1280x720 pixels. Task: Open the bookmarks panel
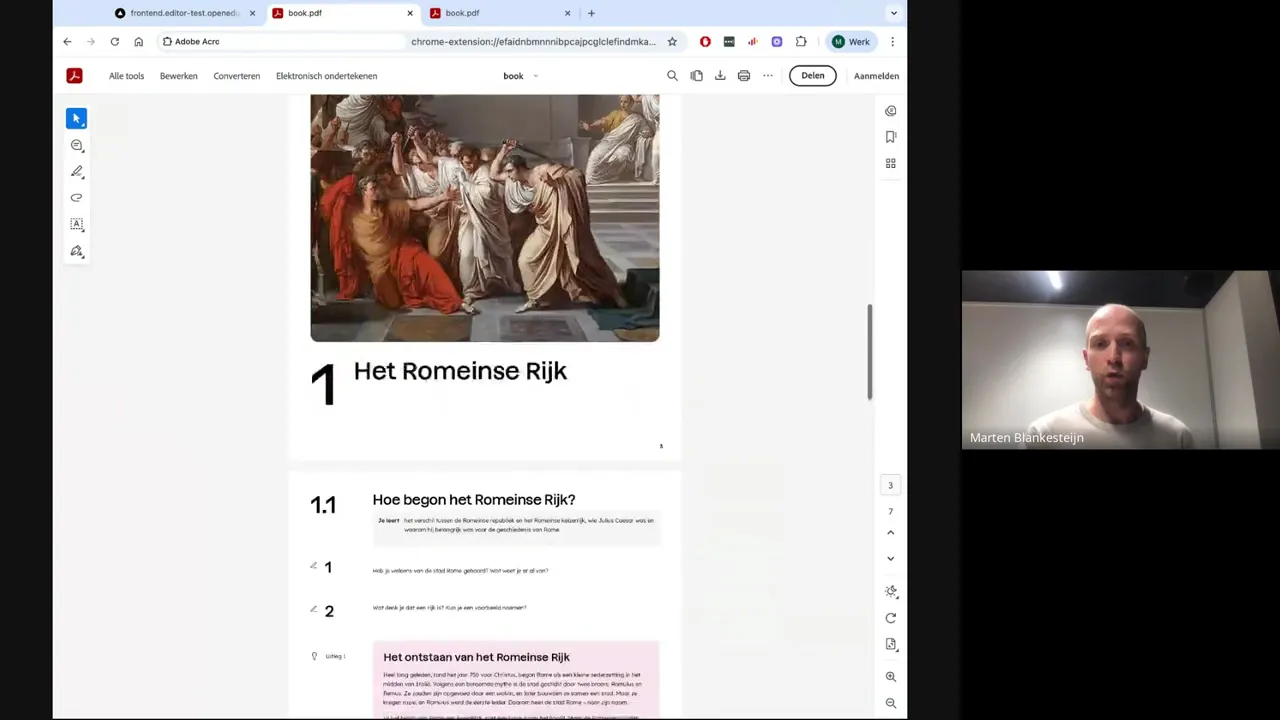click(x=890, y=137)
